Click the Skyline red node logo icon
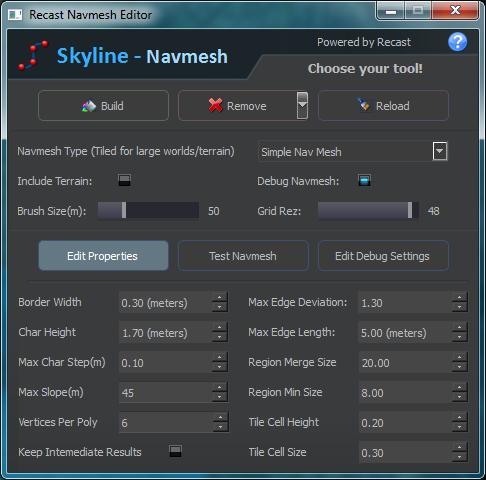 tap(33, 55)
